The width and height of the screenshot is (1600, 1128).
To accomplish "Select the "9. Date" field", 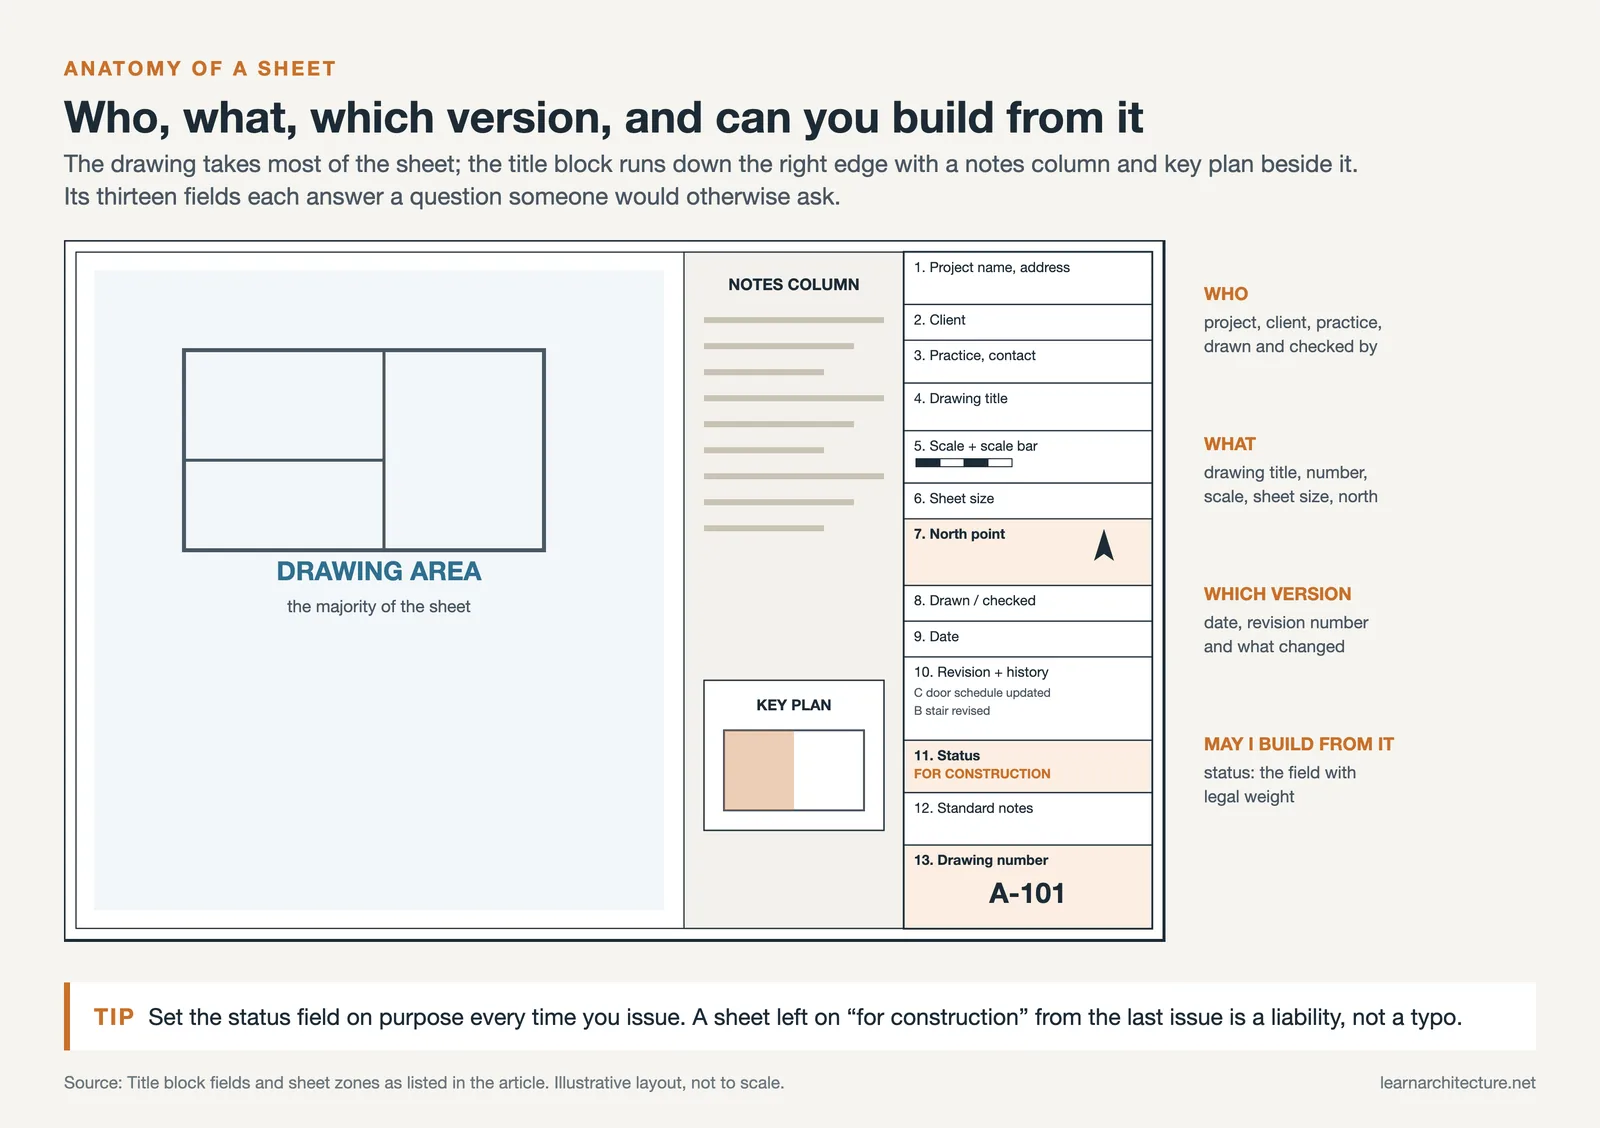I will pyautogui.click(x=1028, y=639).
